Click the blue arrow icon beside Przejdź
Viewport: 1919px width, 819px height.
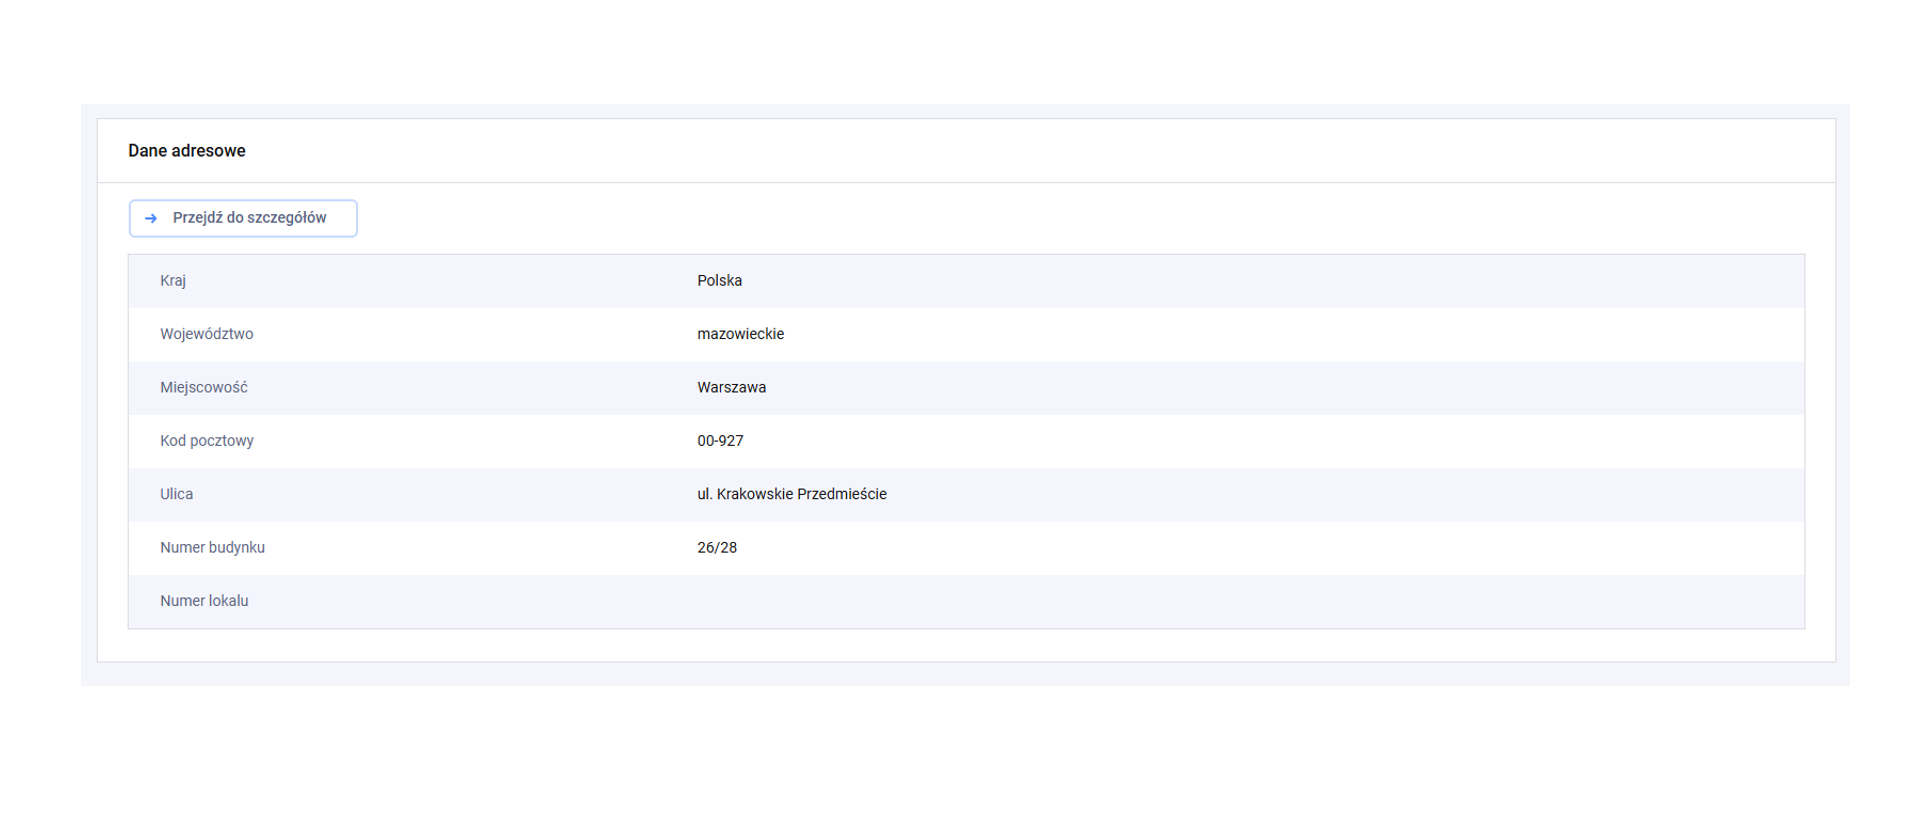[x=151, y=218]
